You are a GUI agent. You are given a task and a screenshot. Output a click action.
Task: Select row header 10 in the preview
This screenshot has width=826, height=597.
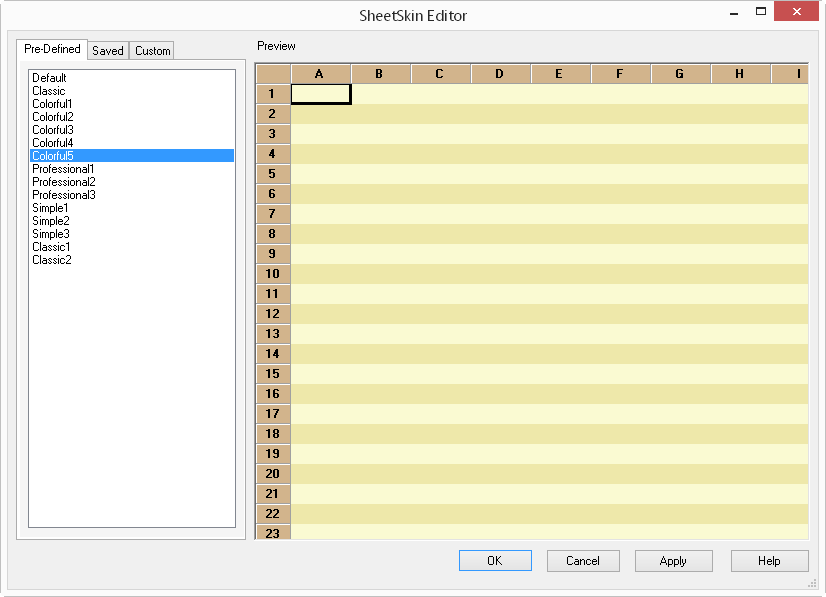[x=272, y=273]
